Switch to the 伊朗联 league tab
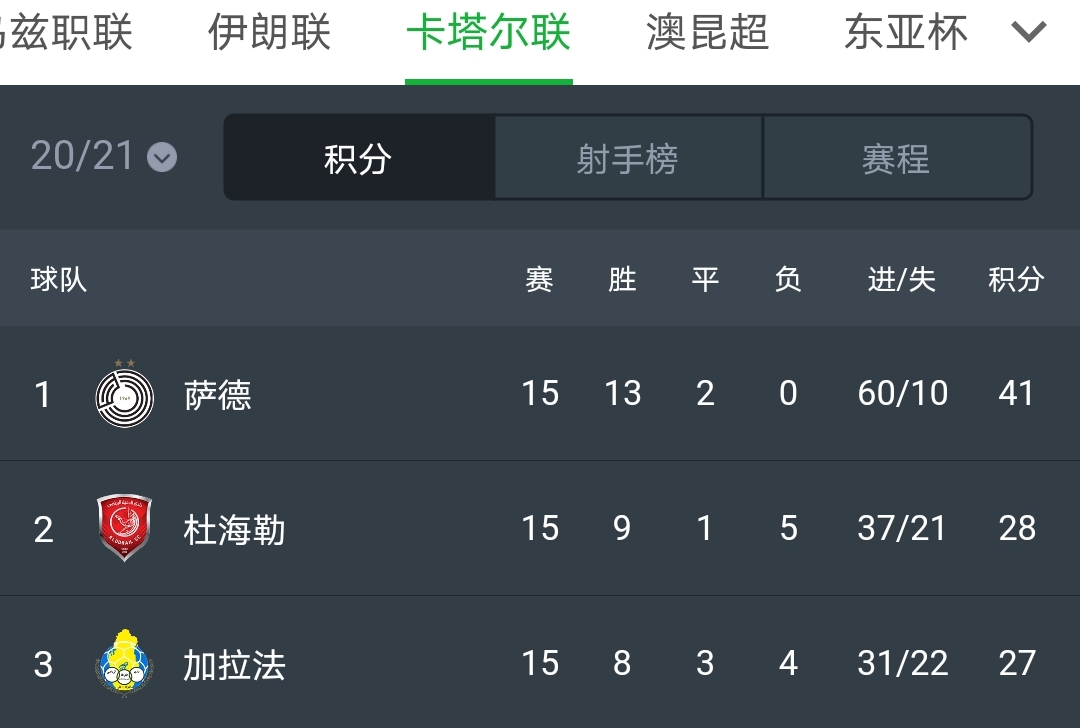 [269, 34]
